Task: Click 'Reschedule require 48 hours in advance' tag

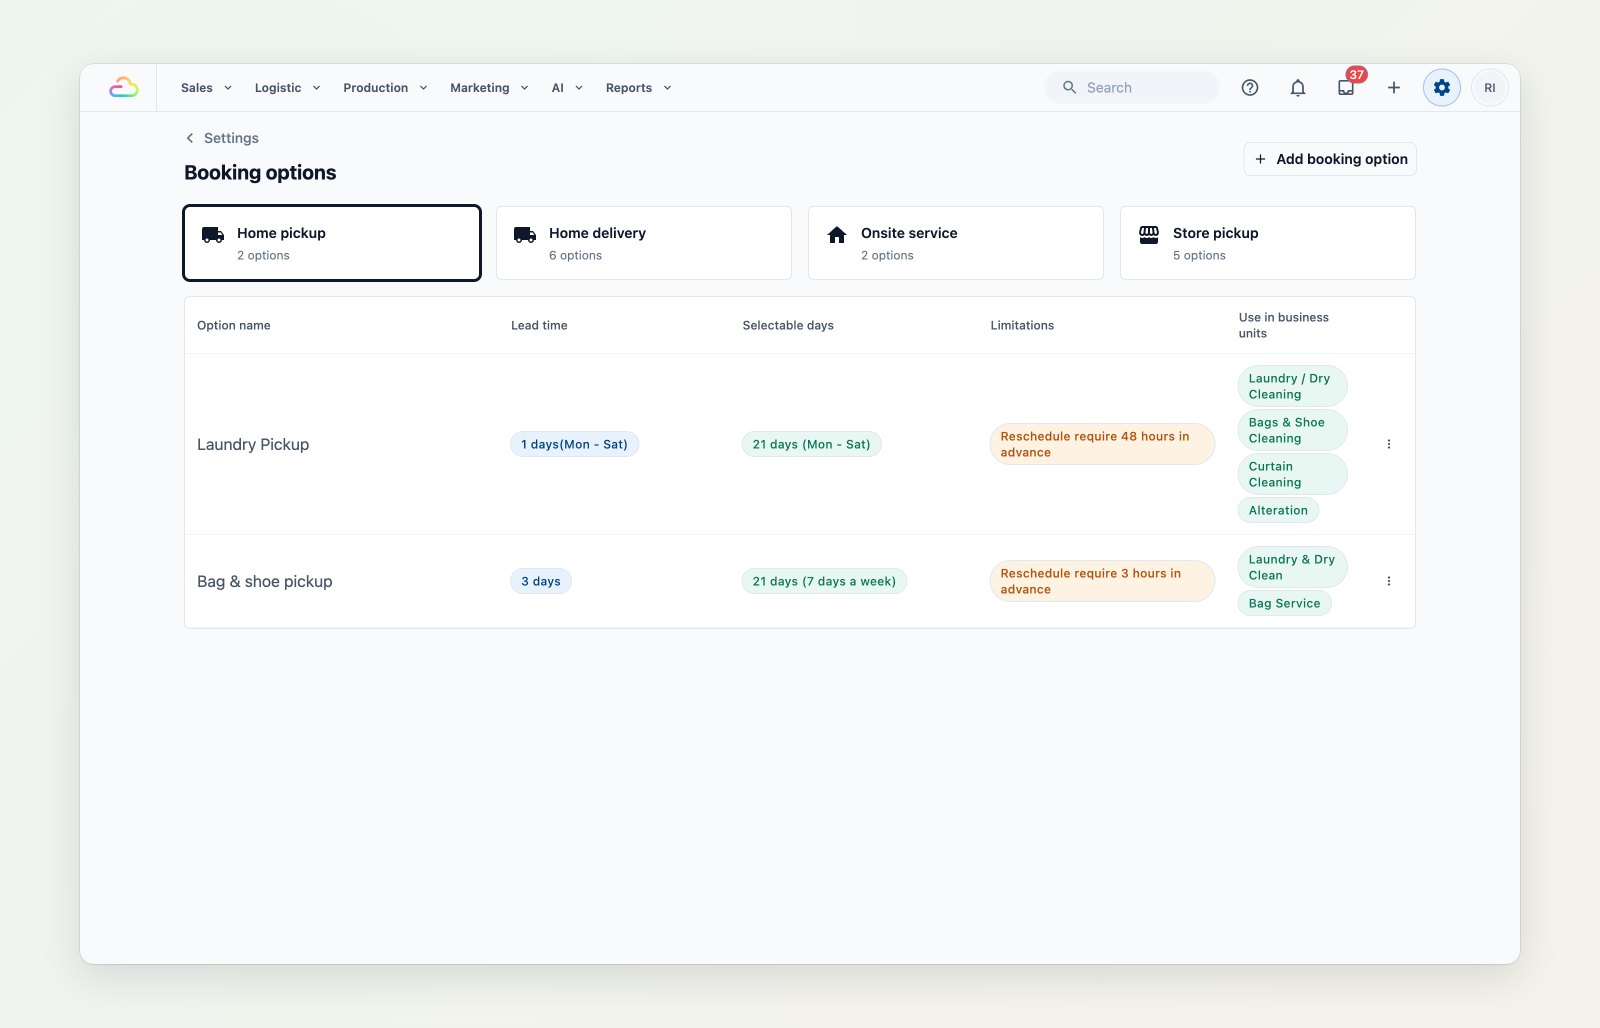Action: click(x=1102, y=444)
